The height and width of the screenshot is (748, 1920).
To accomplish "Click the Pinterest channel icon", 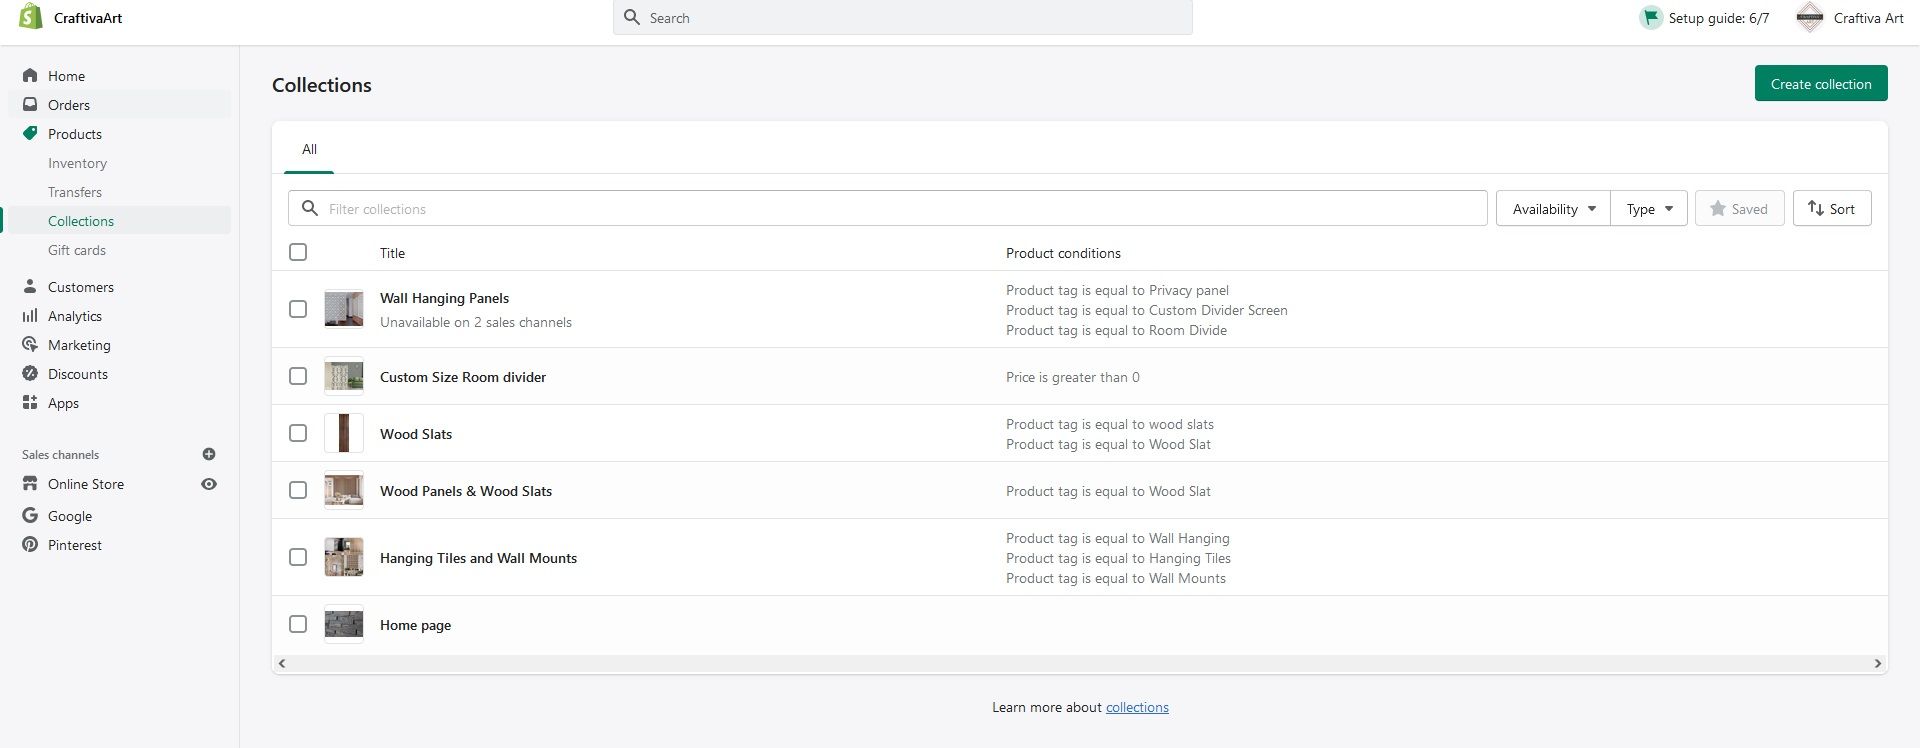I will (30, 545).
